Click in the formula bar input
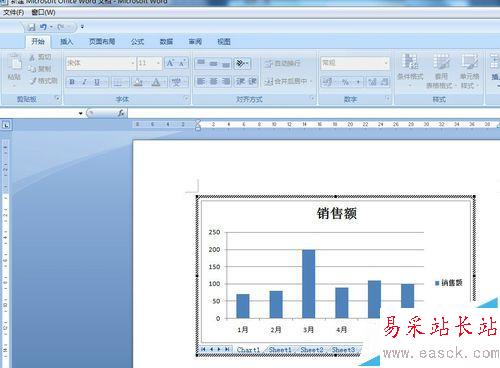The width and height of the screenshot is (500, 368). coord(313,113)
